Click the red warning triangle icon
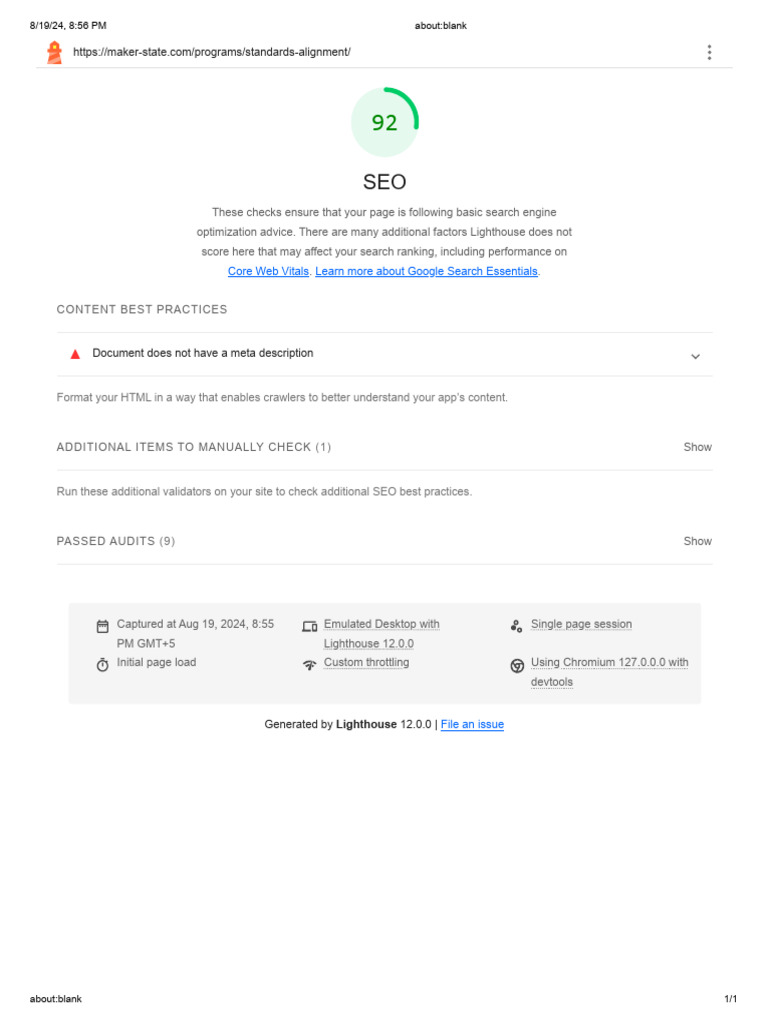This screenshot has height=1024, width=768. point(75,354)
